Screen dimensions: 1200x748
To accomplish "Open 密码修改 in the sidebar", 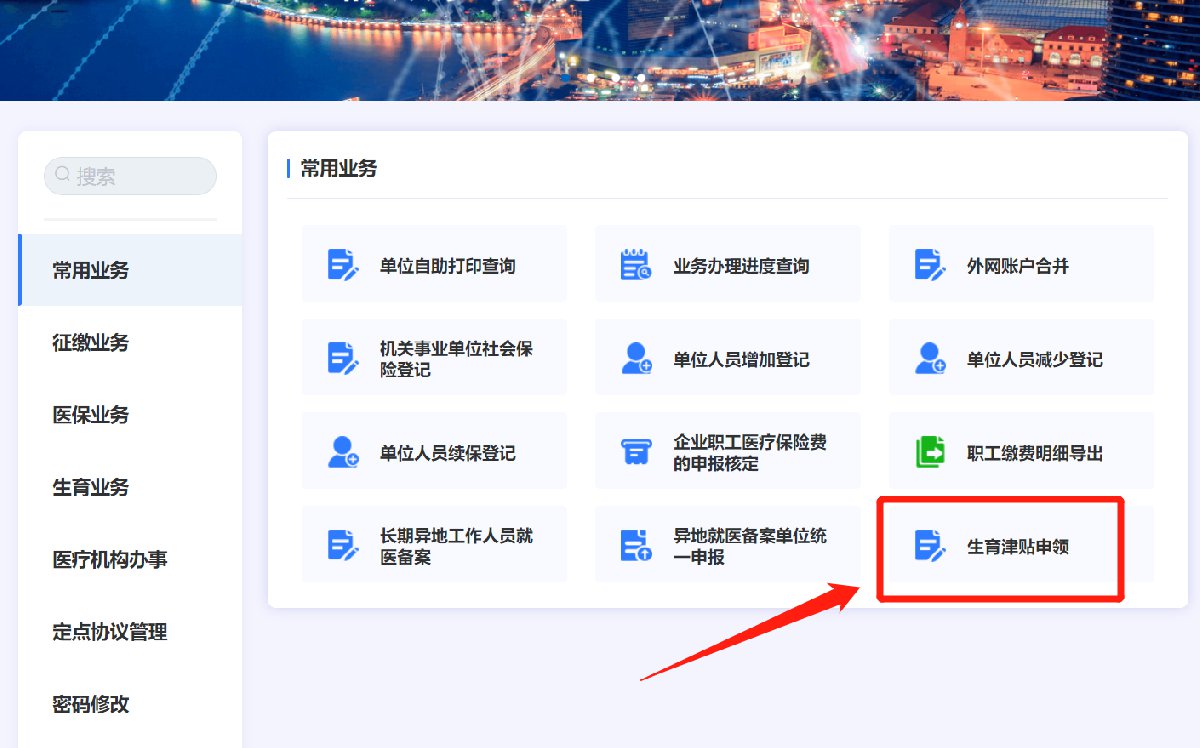I will [91, 704].
